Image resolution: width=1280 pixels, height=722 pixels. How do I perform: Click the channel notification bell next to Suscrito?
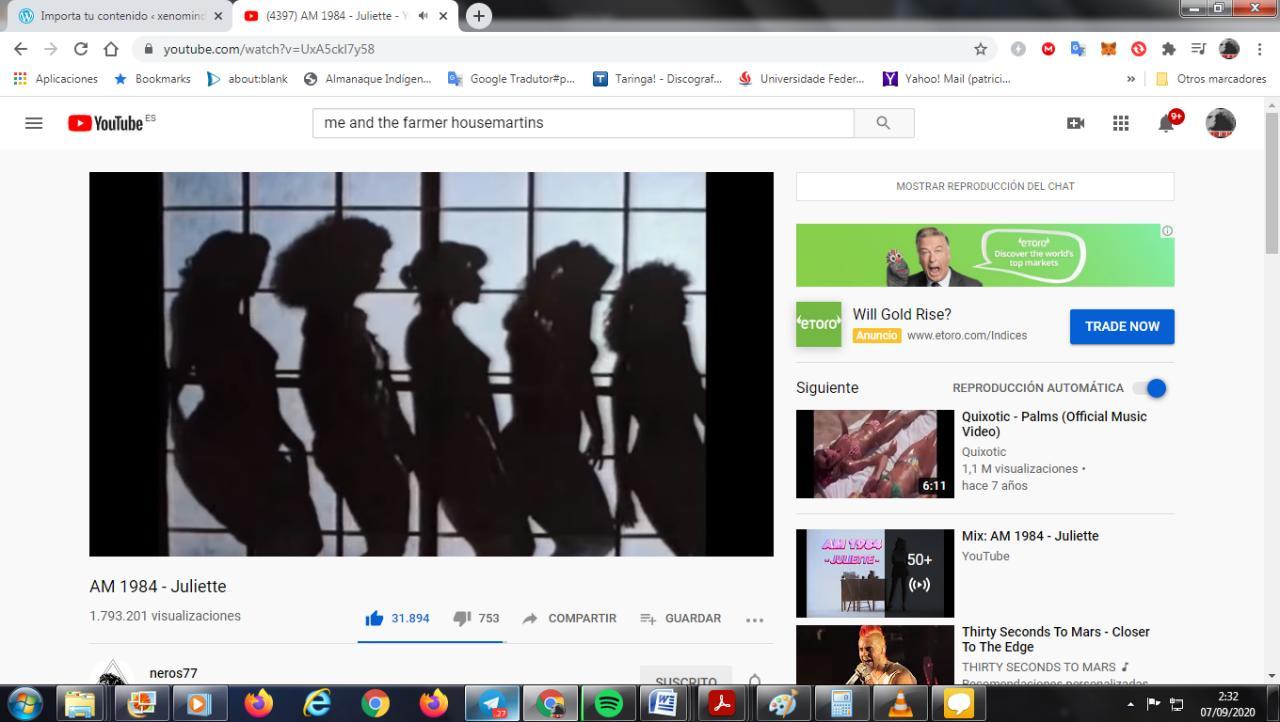pyautogui.click(x=755, y=680)
